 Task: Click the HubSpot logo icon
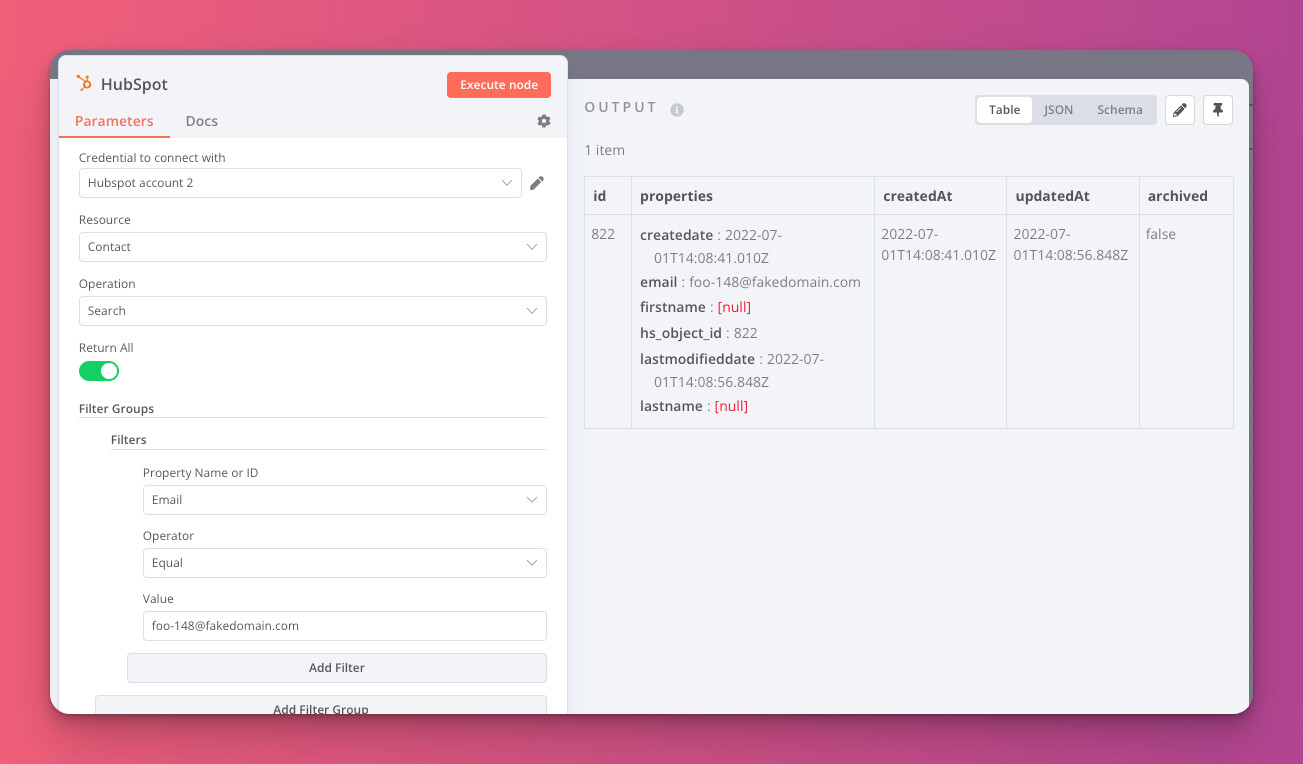coord(85,84)
